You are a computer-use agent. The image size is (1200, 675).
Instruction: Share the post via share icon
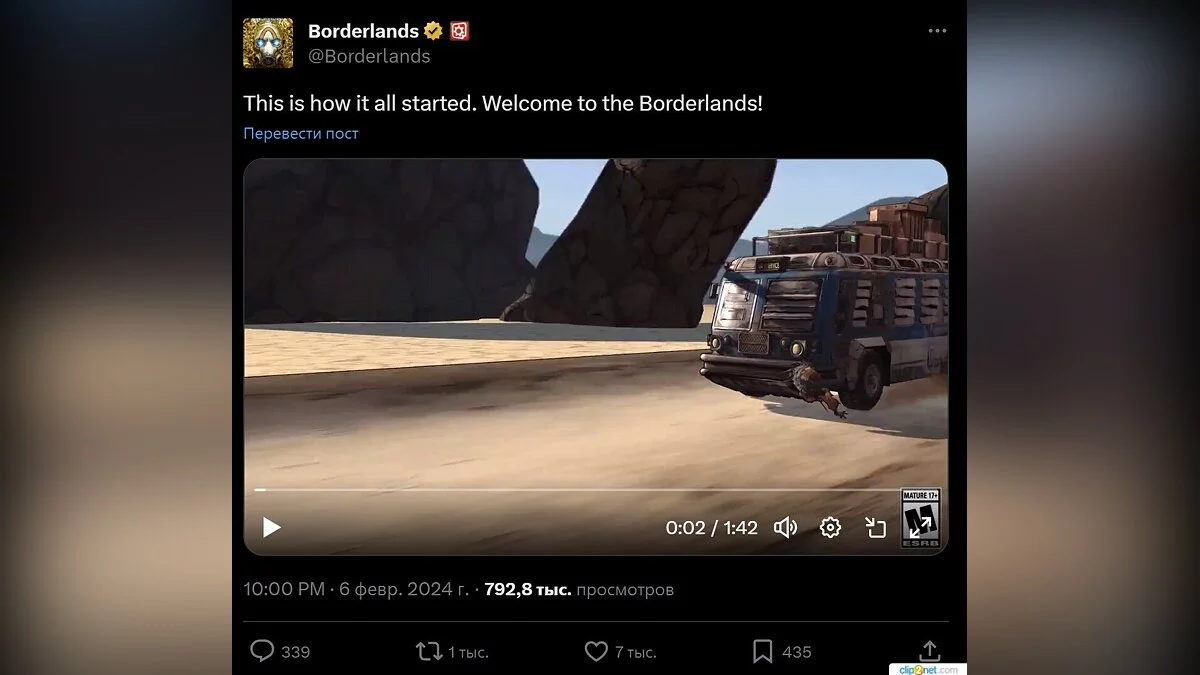929,651
